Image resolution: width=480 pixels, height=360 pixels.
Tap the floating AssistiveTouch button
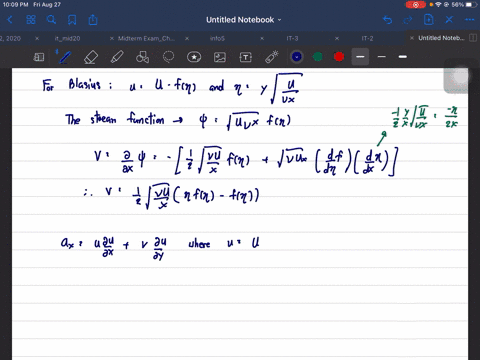click(x=461, y=77)
